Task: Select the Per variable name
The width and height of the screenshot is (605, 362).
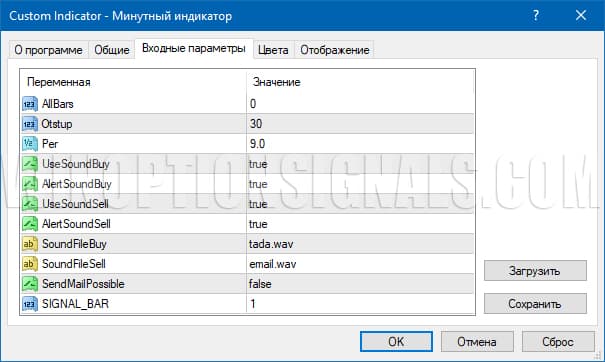Action: point(50,144)
